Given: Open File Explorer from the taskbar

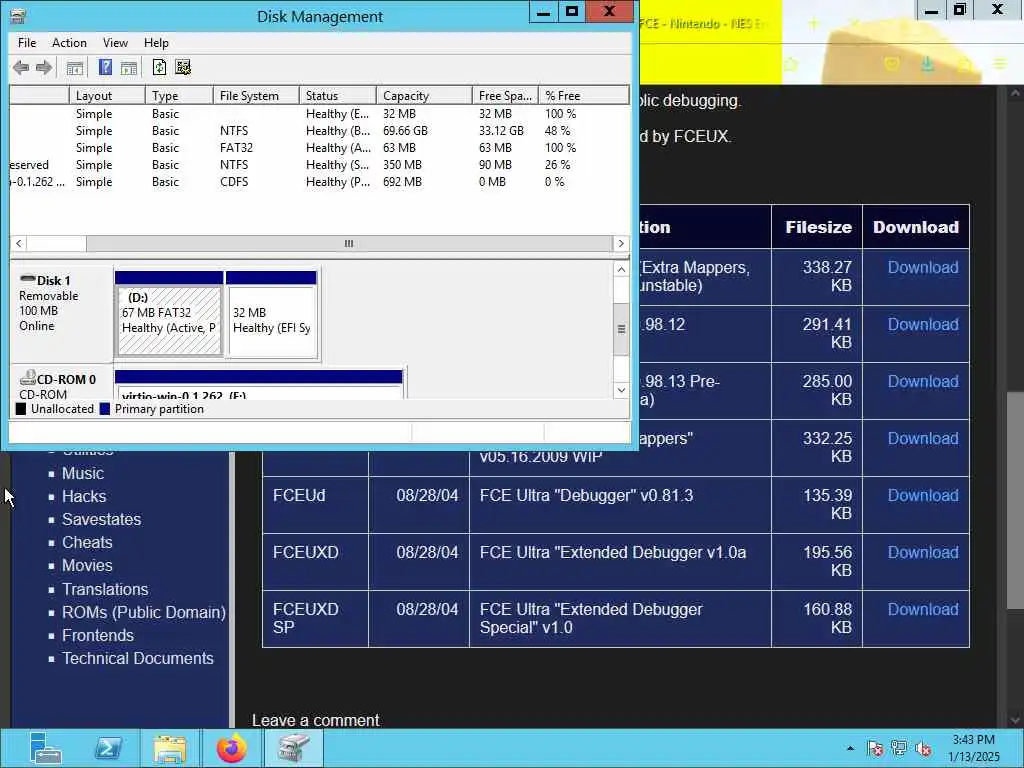Looking at the screenshot, I should [x=170, y=748].
